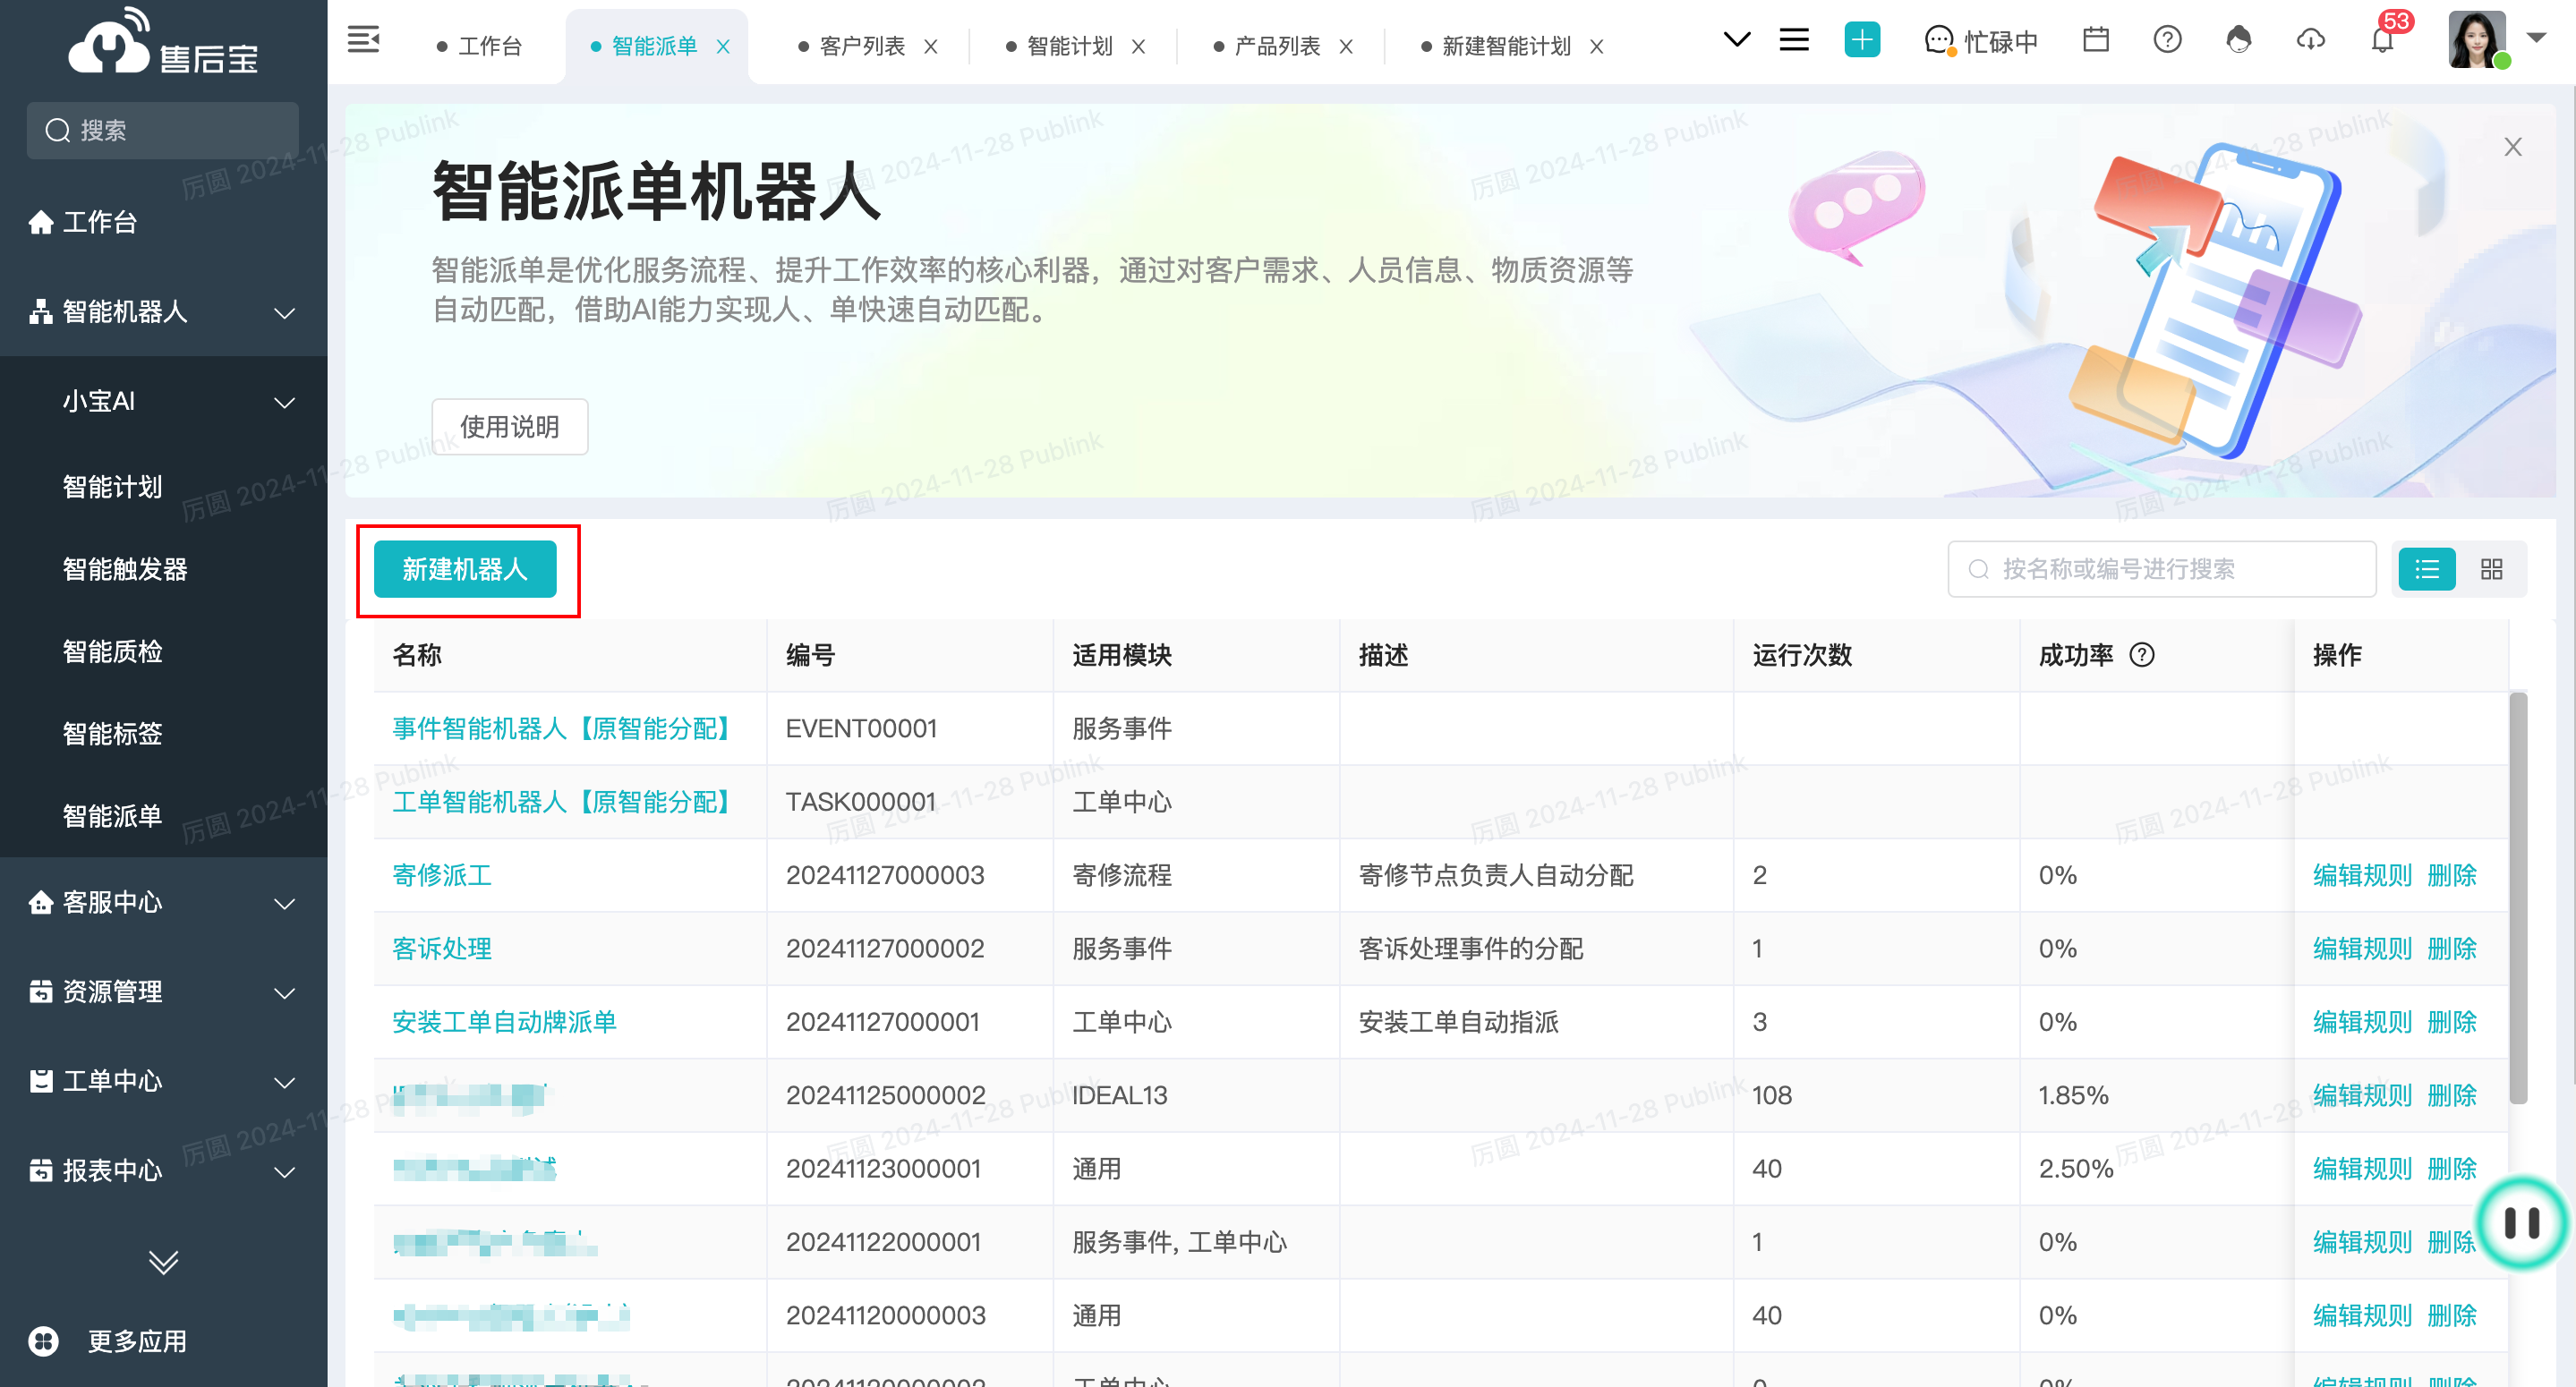The width and height of the screenshot is (2576, 1387).
Task: Switch to grid card view icon
Action: [2491, 570]
